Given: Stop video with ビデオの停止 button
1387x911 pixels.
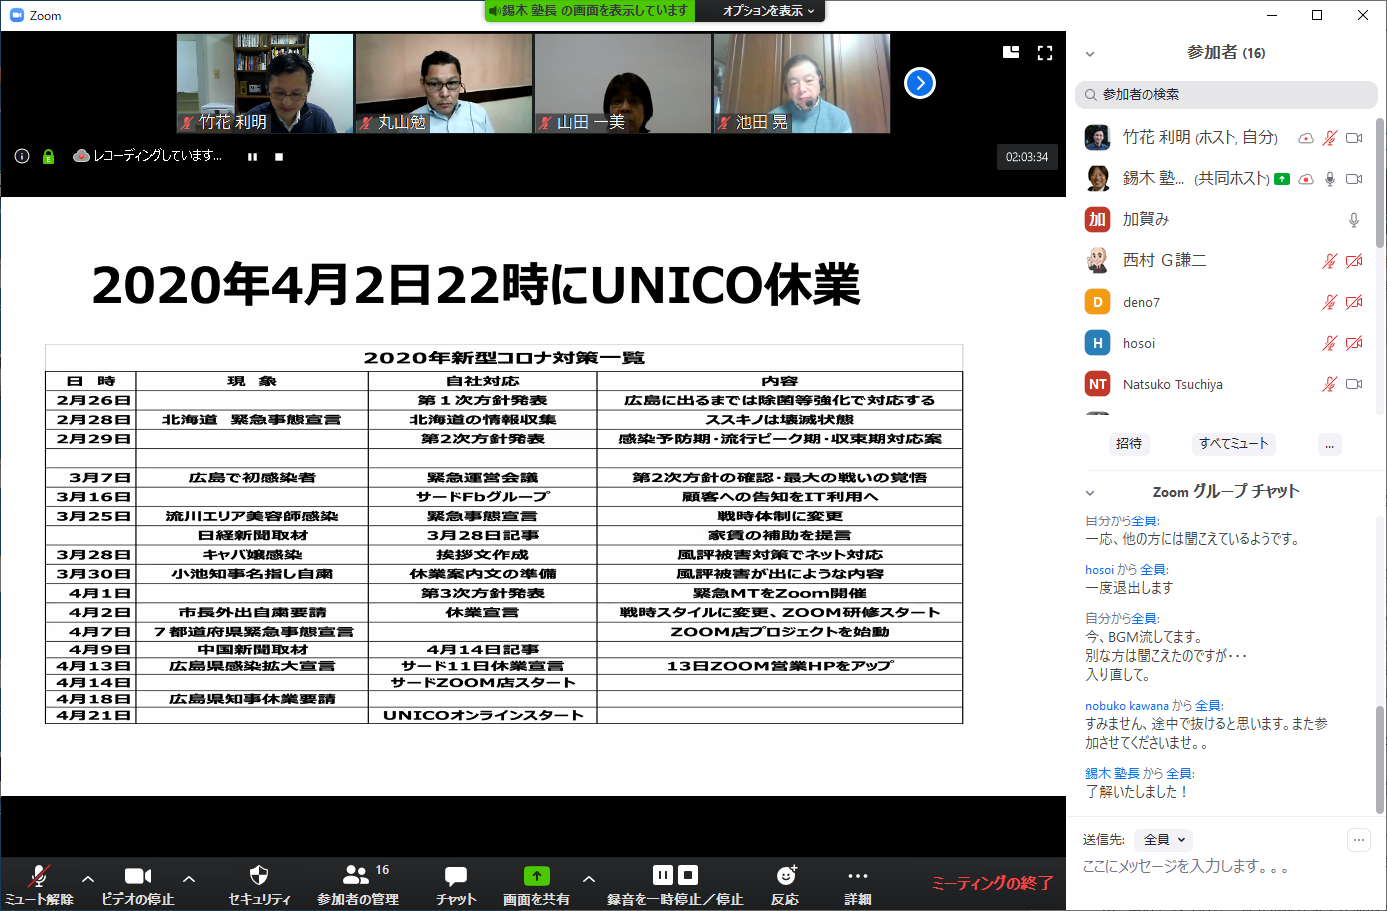Looking at the screenshot, I should pyautogui.click(x=138, y=884).
